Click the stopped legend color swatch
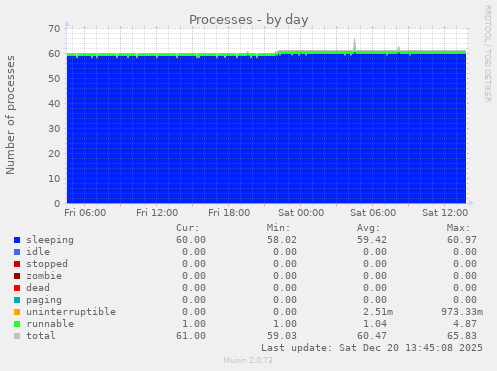 17,264
